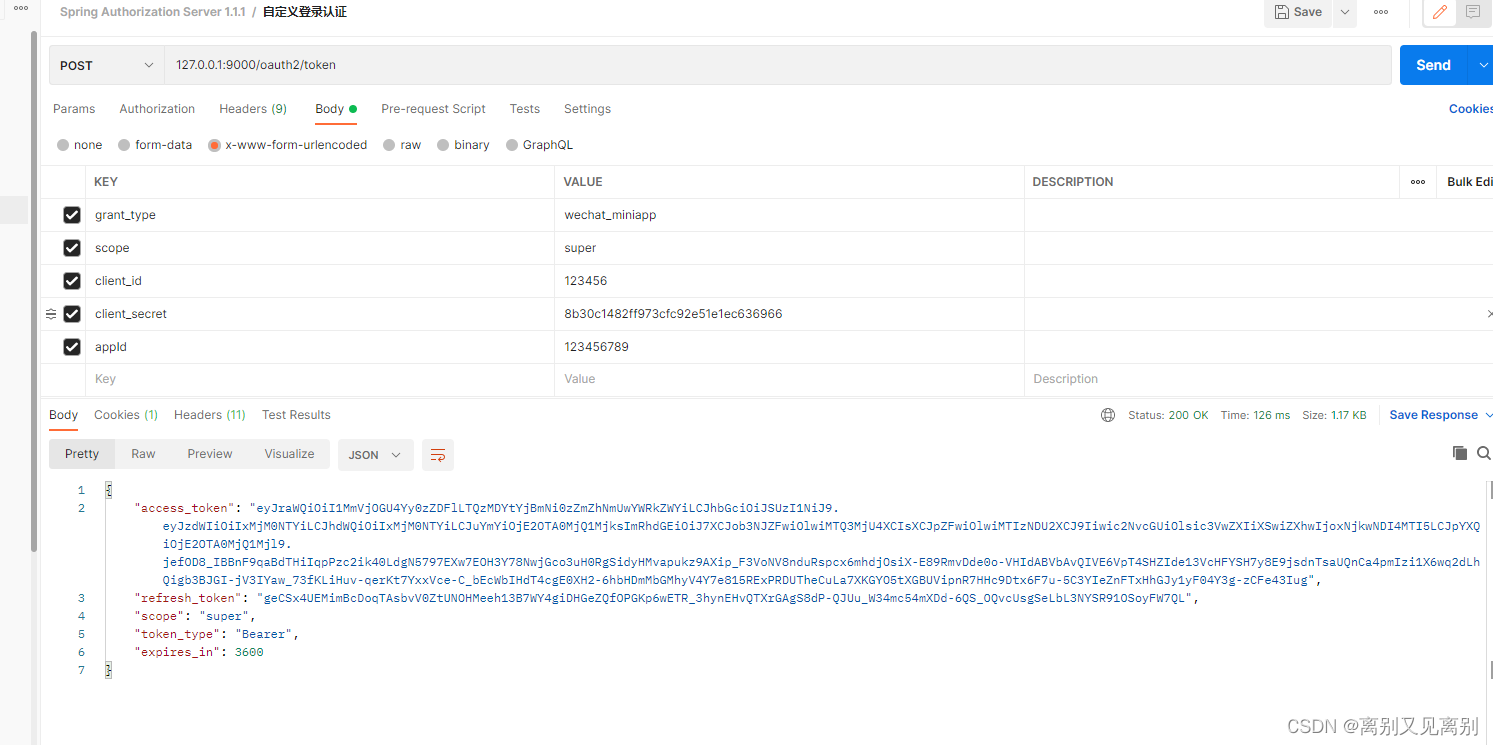Viewport: 1493px width, 745px height.
Task: Uncheck the appId row checkbox
Action: click(x=72, y=347)
